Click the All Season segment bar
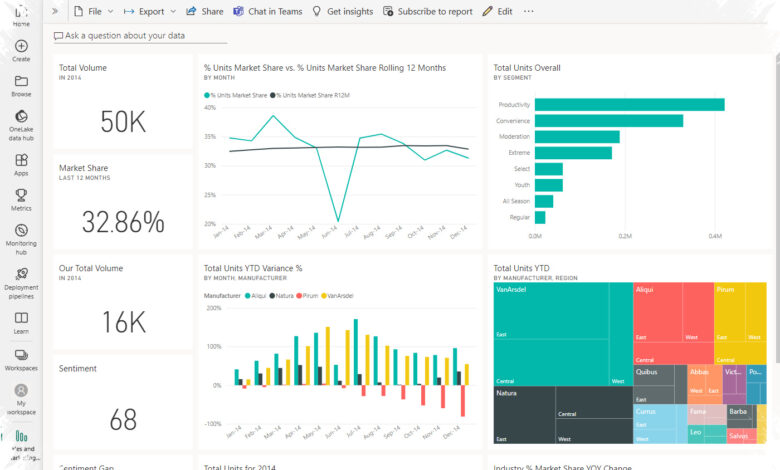 click(544, 201)
